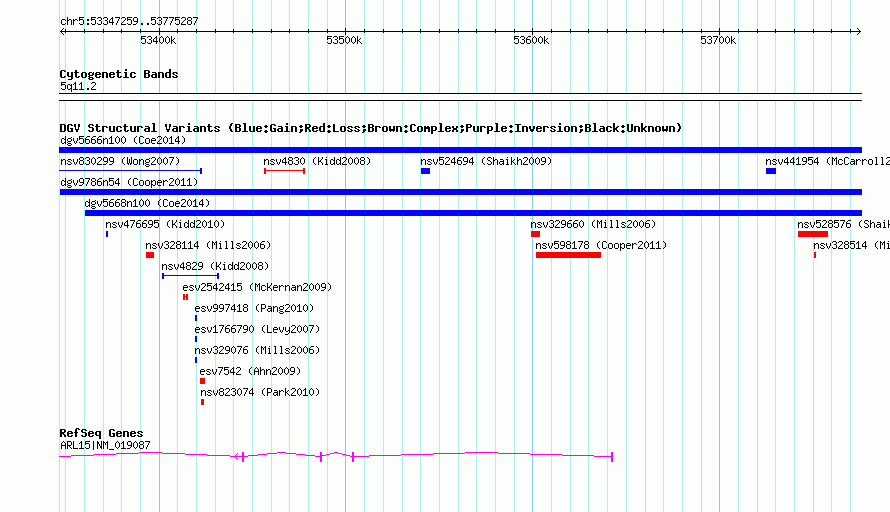This screenshot has height=512, width=890.
Task: Open the nsv328514 variant label
Action: coord(851,245)
